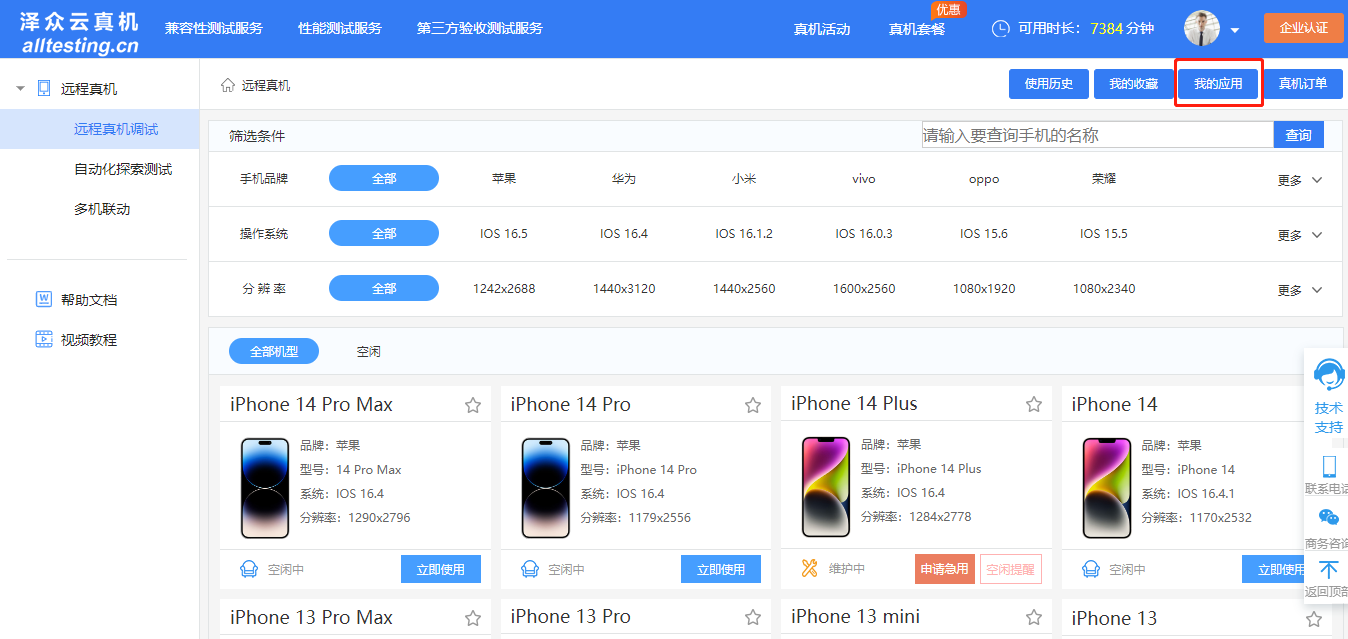Open 兼容性测试服务 menu
The height and width of the screenshot is (639, 1348).
(x=214, y=28)
